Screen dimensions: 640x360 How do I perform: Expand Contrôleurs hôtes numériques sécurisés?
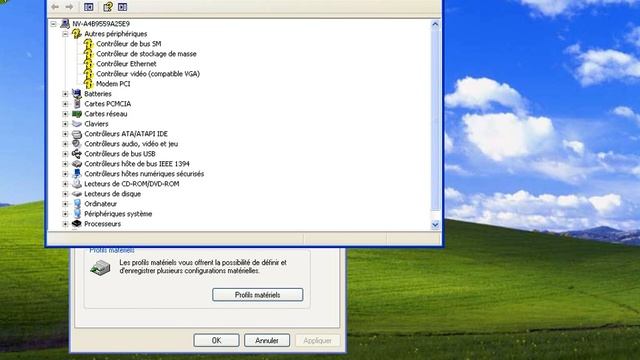tap(65, 174)
